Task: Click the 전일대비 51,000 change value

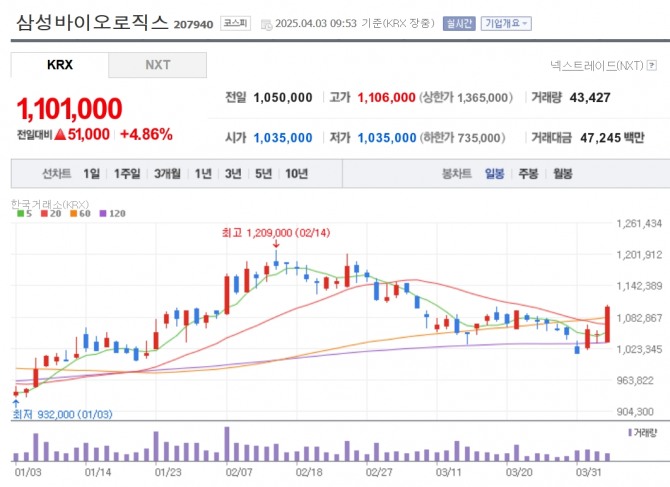Action: 88,135
